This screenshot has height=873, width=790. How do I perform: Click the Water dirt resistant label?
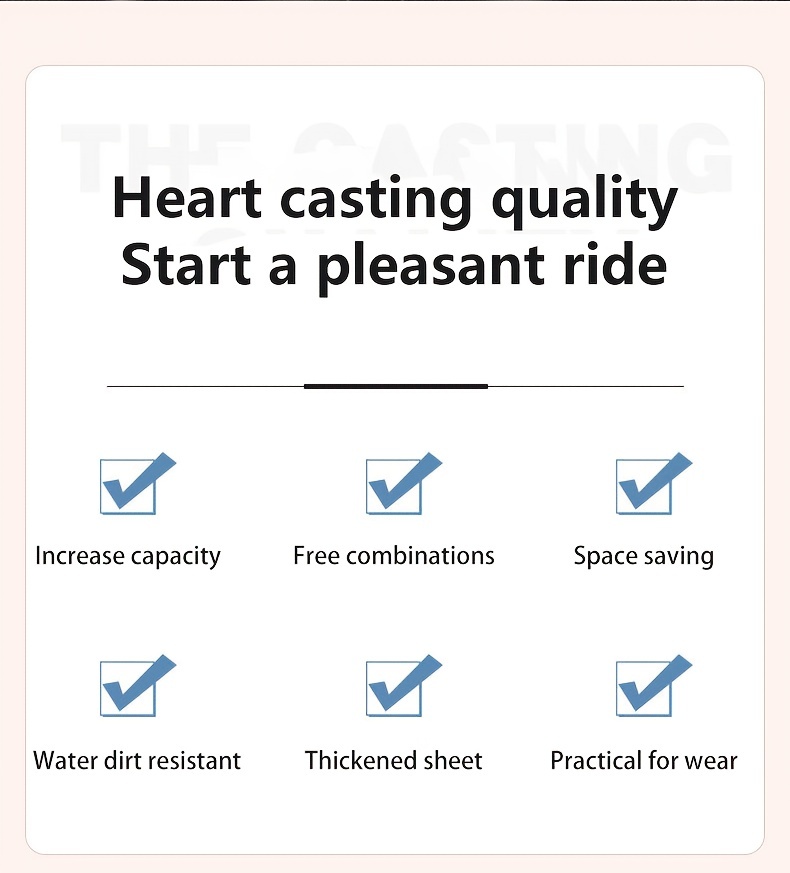137,761
